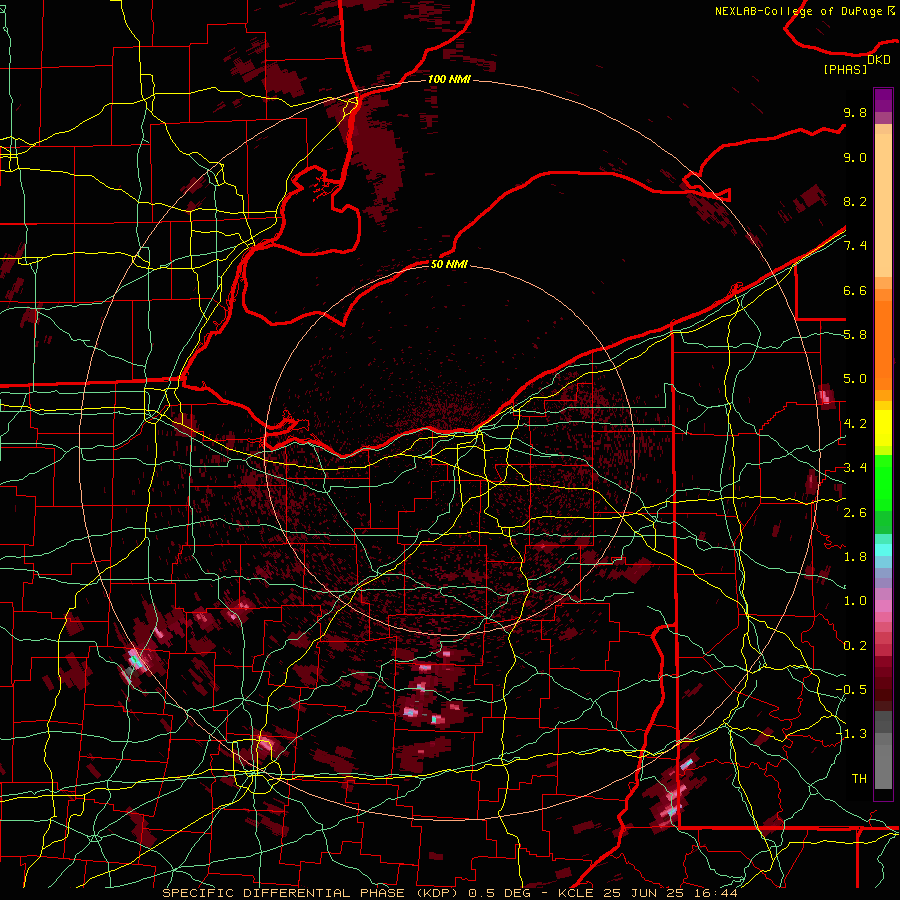Click the -1.3 scale value
This screenshot has width=900, height=900.
pos(852,735)
